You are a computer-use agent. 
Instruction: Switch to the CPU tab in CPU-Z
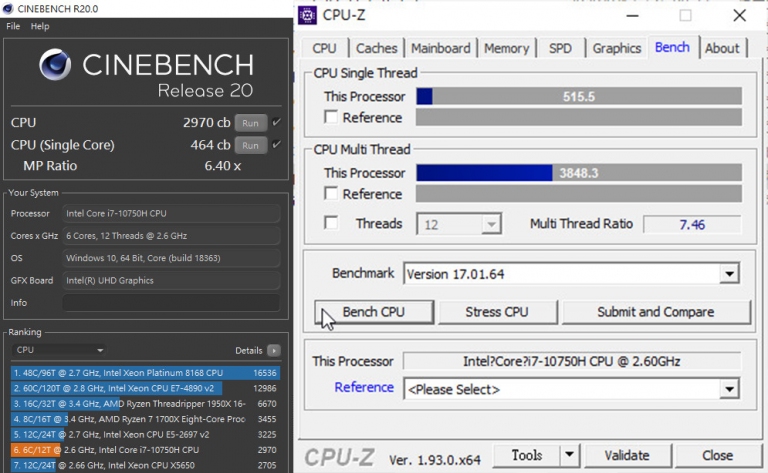tap(324, 48)
